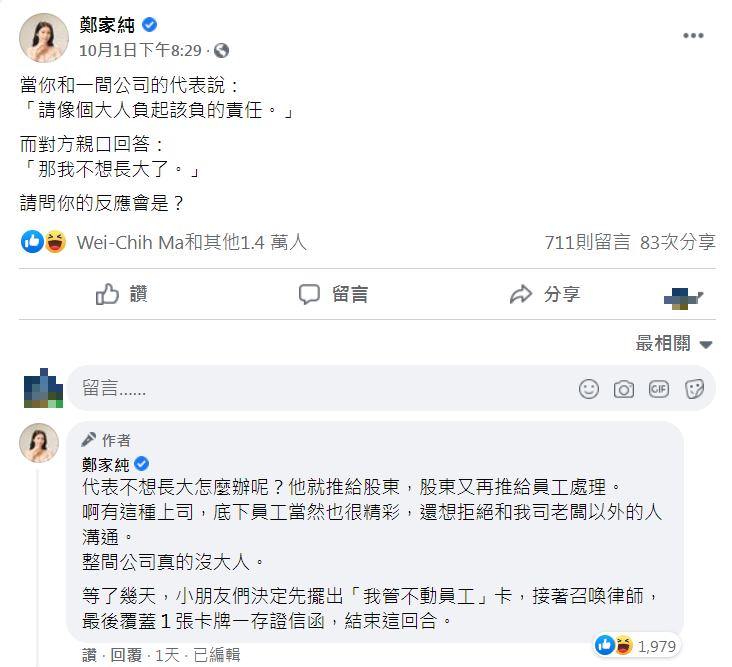Screen dimensions: 732x667
Task: Open the post author's profile picture at top
Action: coord(44,38)
